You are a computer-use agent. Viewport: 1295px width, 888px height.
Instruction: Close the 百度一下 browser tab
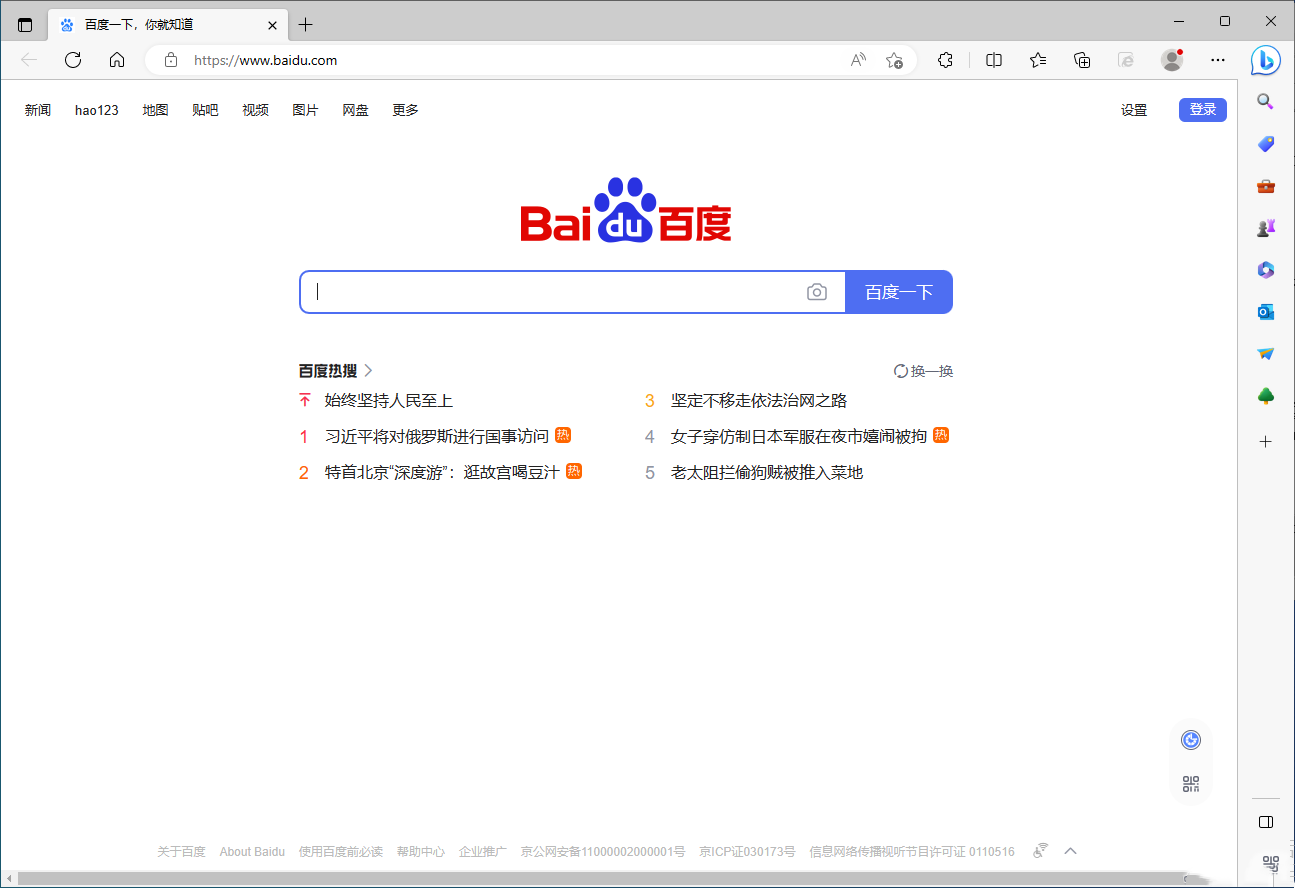pos(272,25)
